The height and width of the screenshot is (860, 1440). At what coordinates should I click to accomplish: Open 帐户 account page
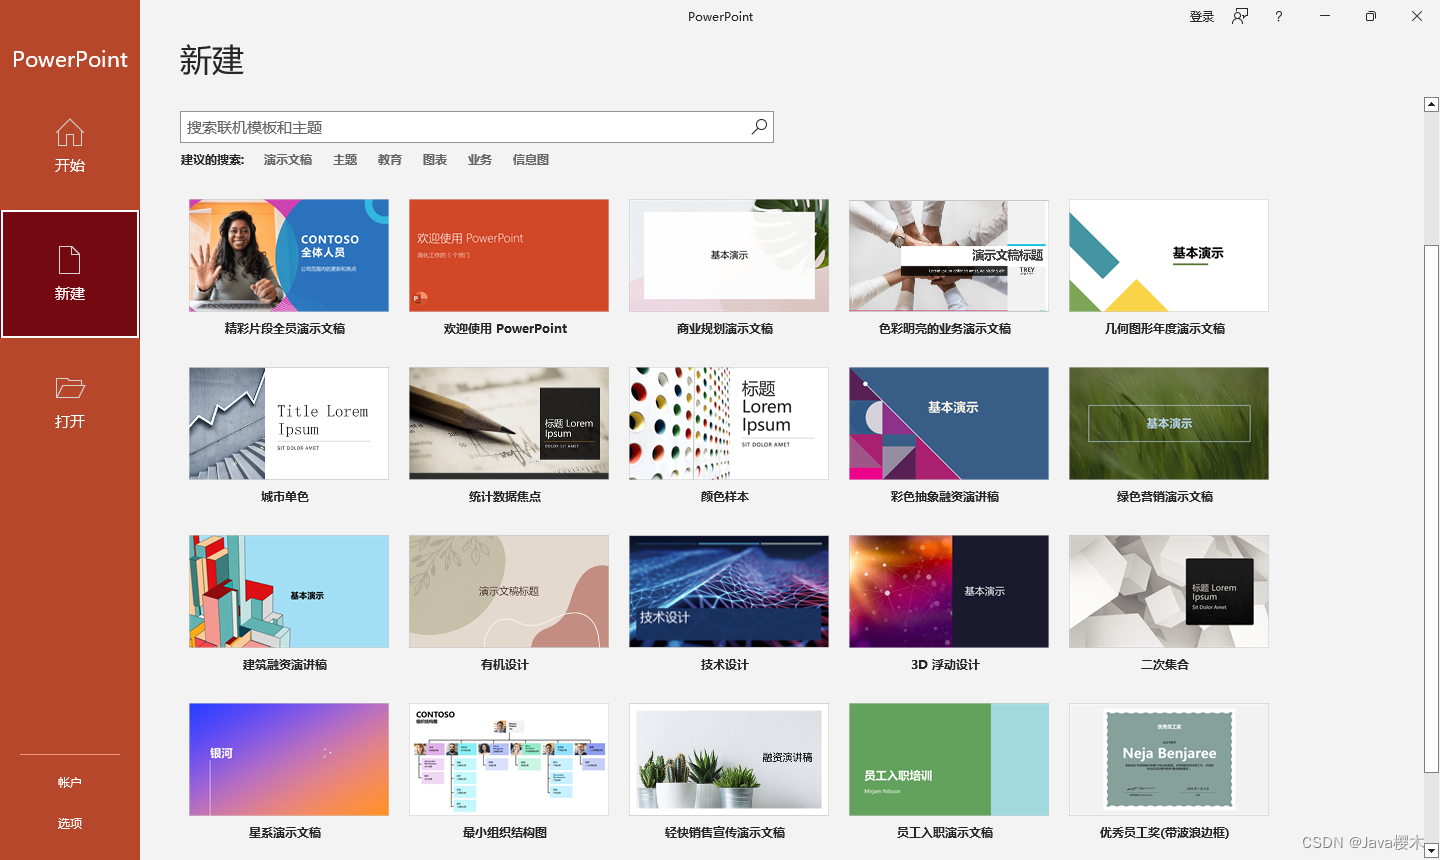(x=70, y=783)
